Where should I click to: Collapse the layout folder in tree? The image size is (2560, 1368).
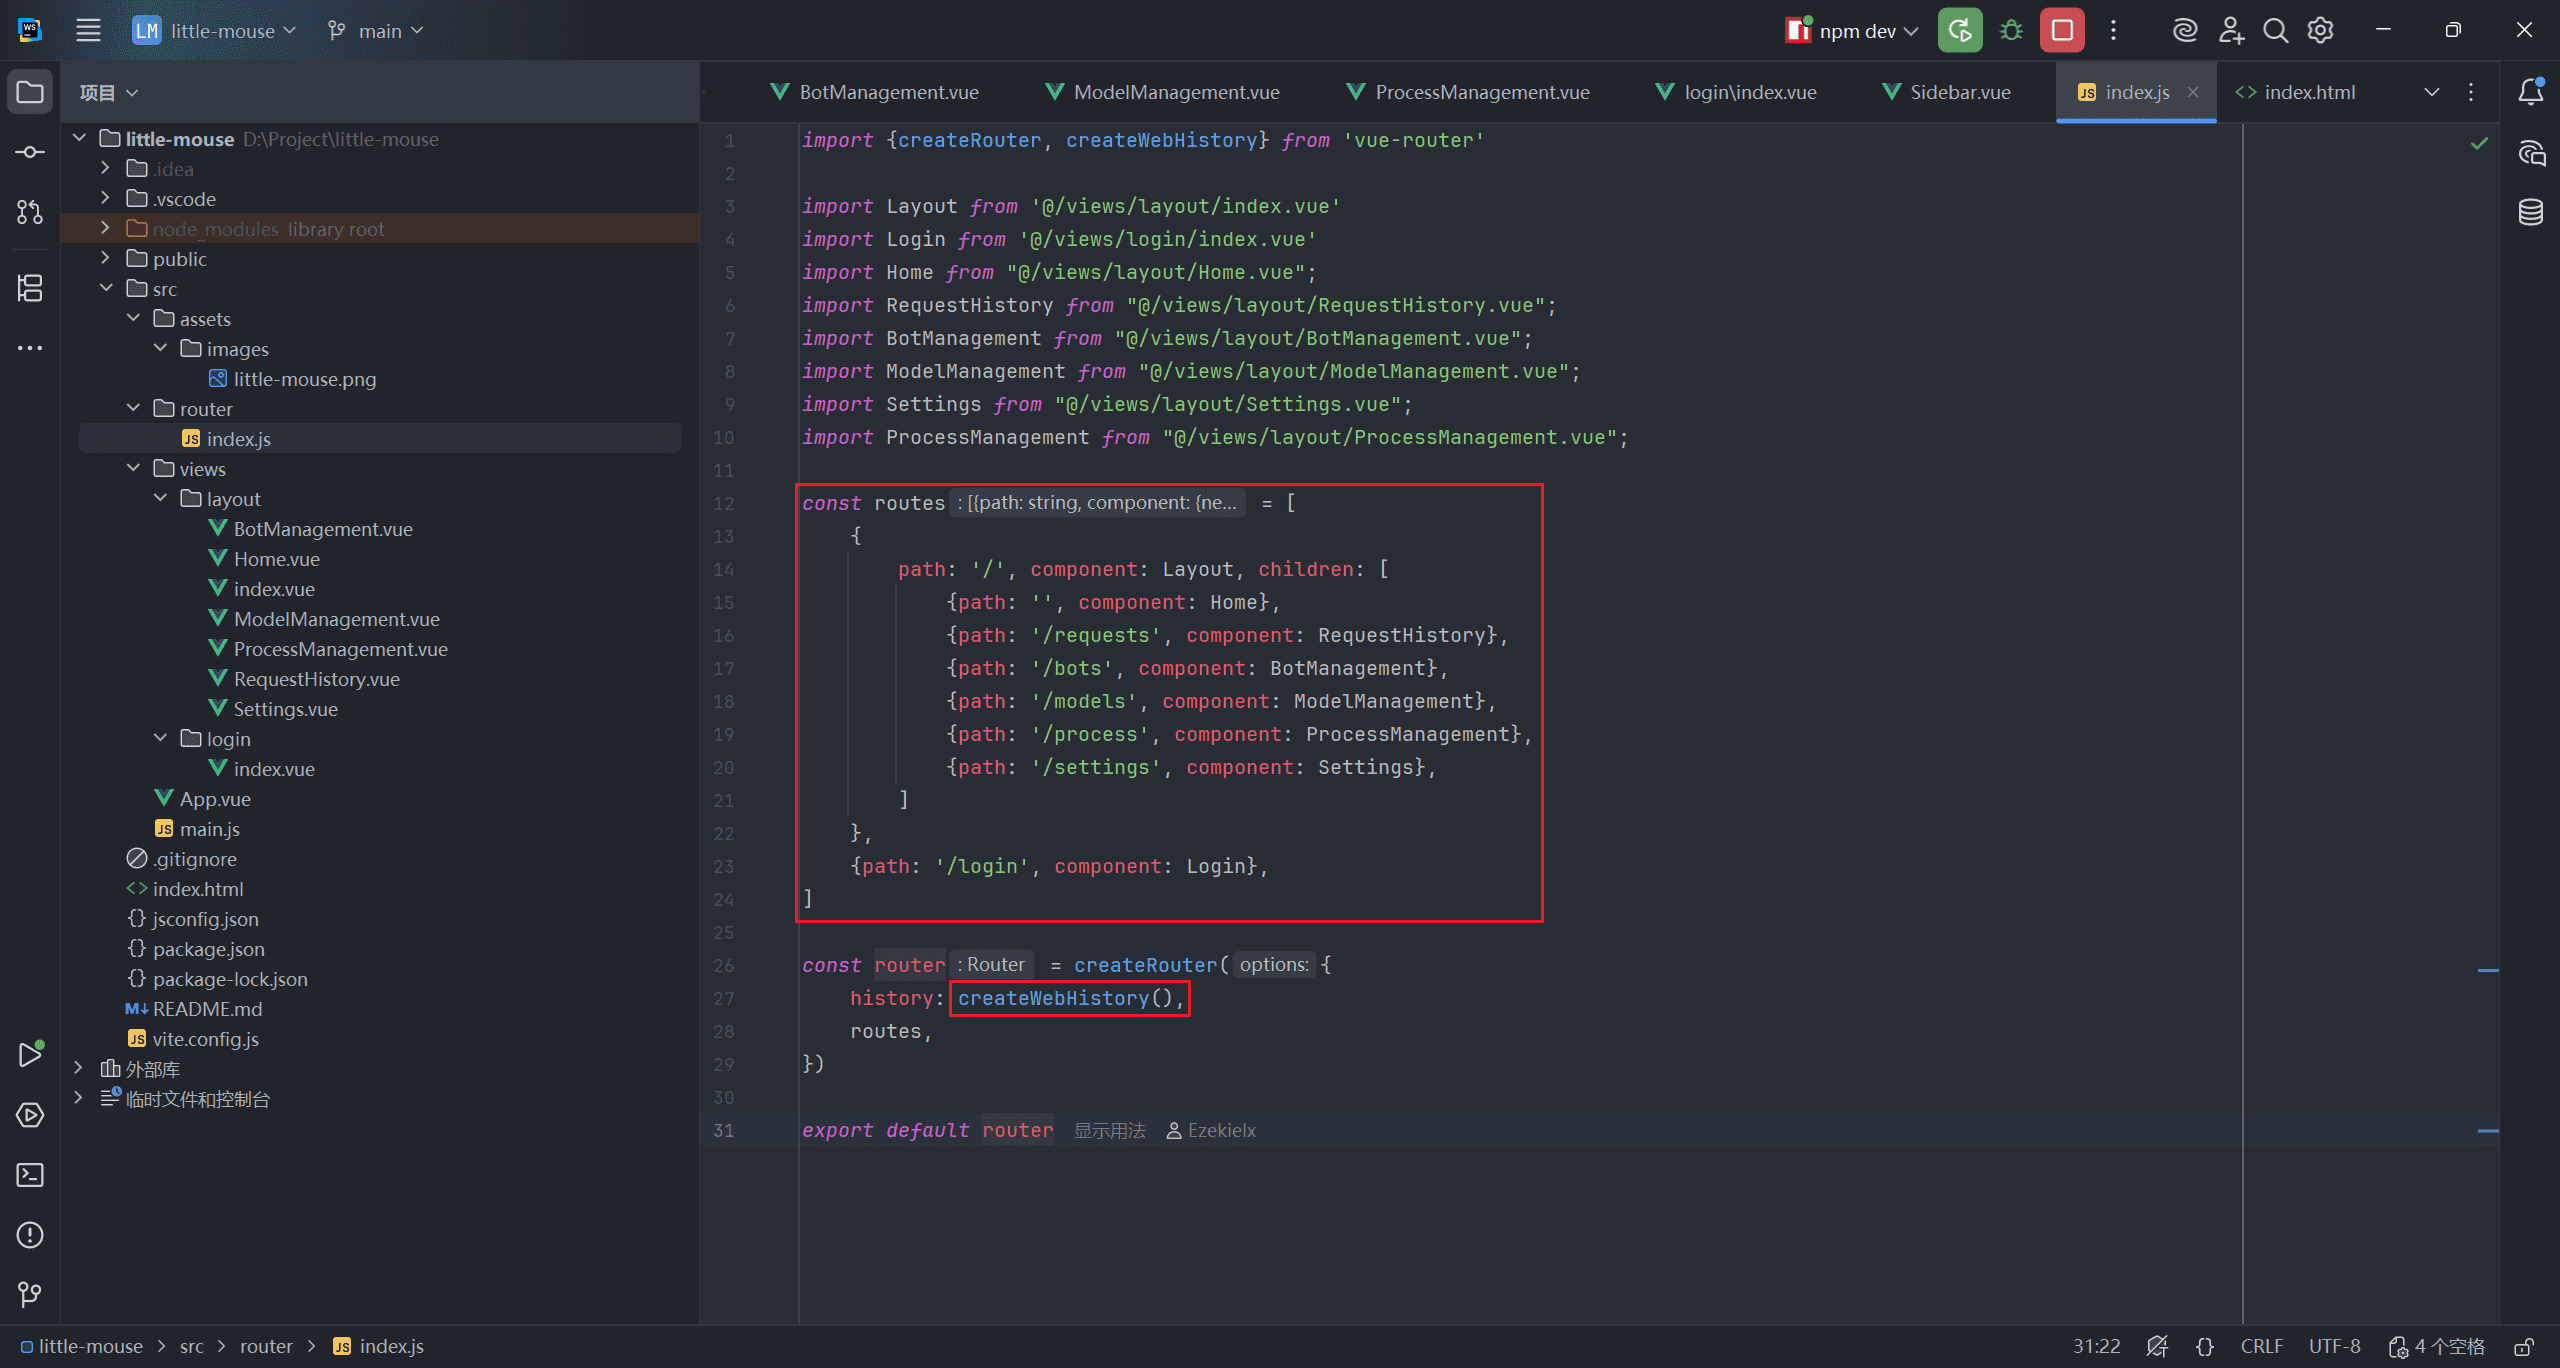coord(160,499)
